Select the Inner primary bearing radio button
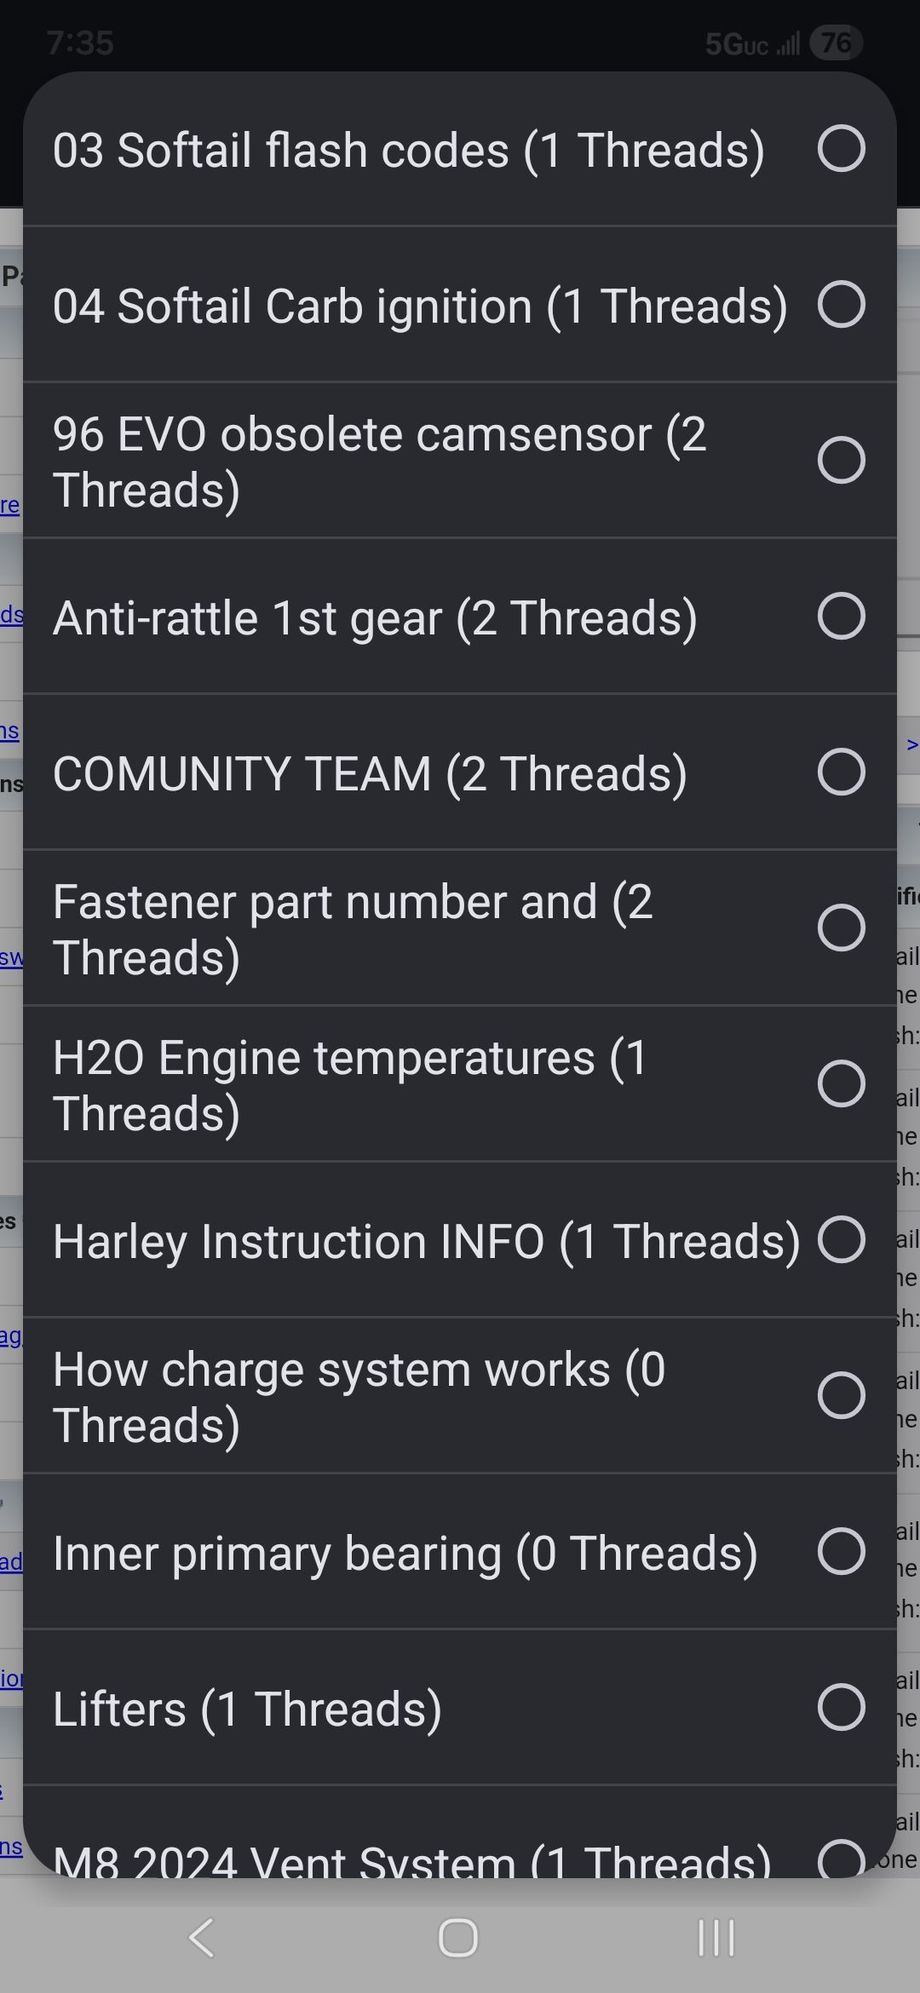Viewport: 920px width, 1993px height. (x=841, y=1552)
